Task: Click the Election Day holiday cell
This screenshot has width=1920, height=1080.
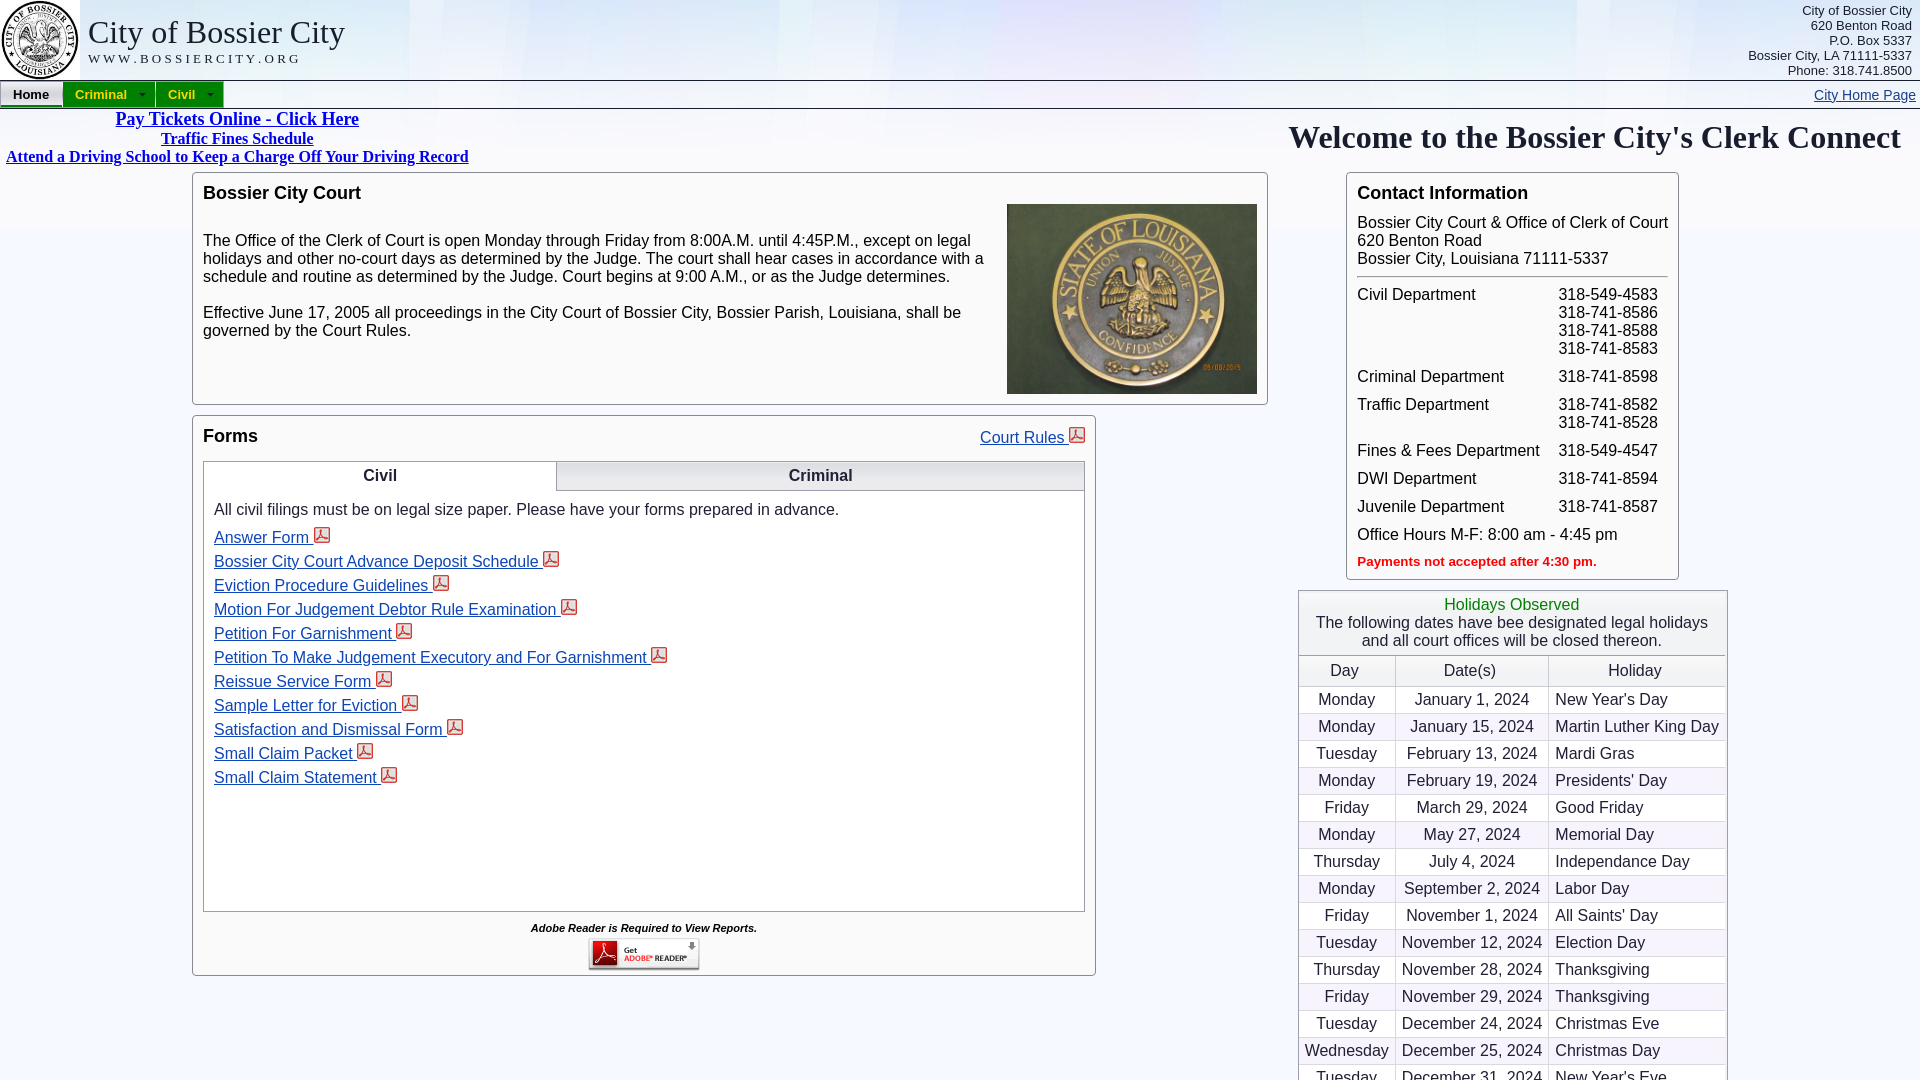Action: click(x=1637, y=943)
